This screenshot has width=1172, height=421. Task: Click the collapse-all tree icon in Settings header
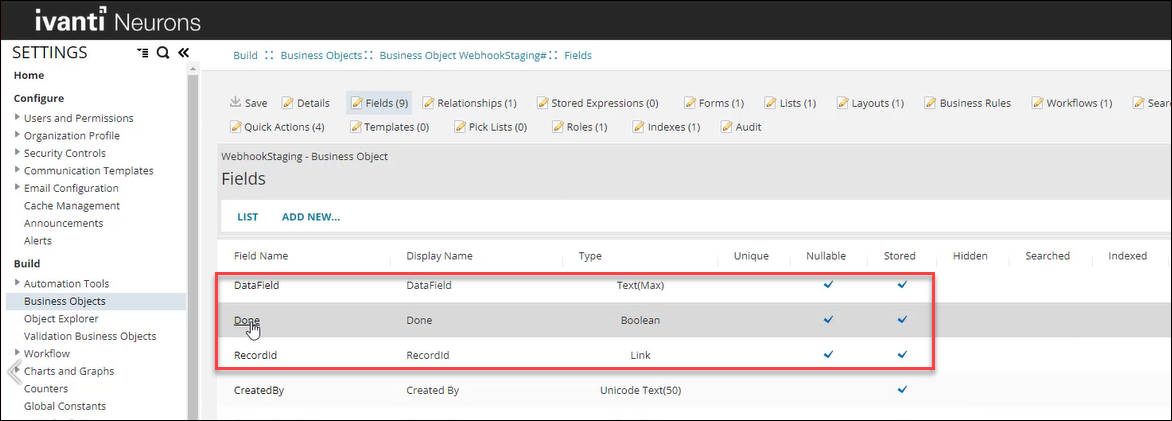pyautogui.click(x=143, y=53)
